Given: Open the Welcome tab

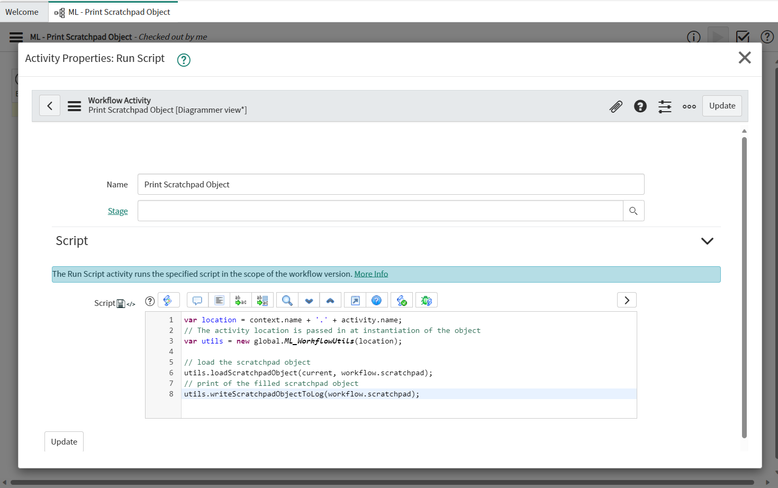Looking at the screenshot, I should click(x=22, y=12).
